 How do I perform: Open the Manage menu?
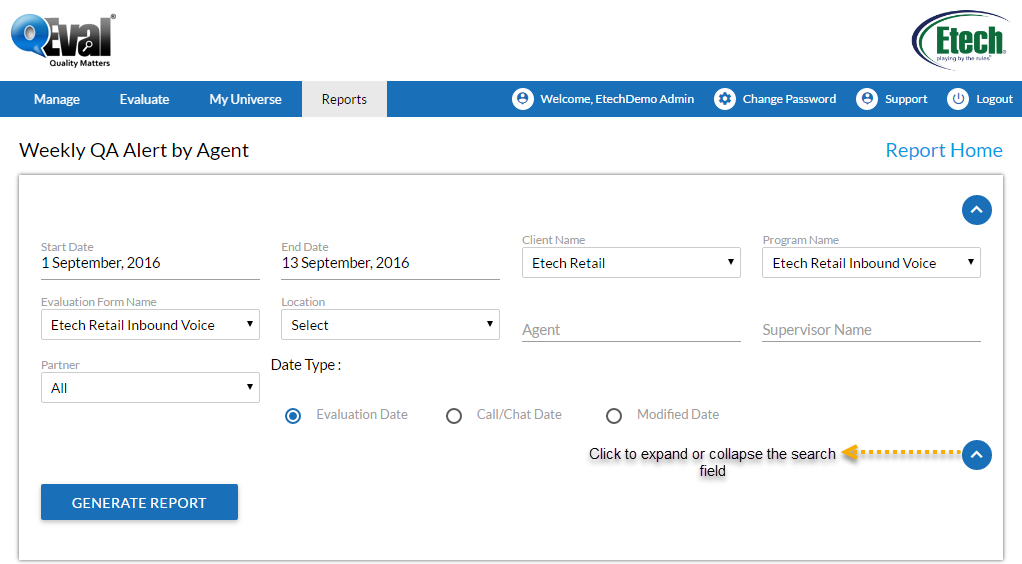57,99
